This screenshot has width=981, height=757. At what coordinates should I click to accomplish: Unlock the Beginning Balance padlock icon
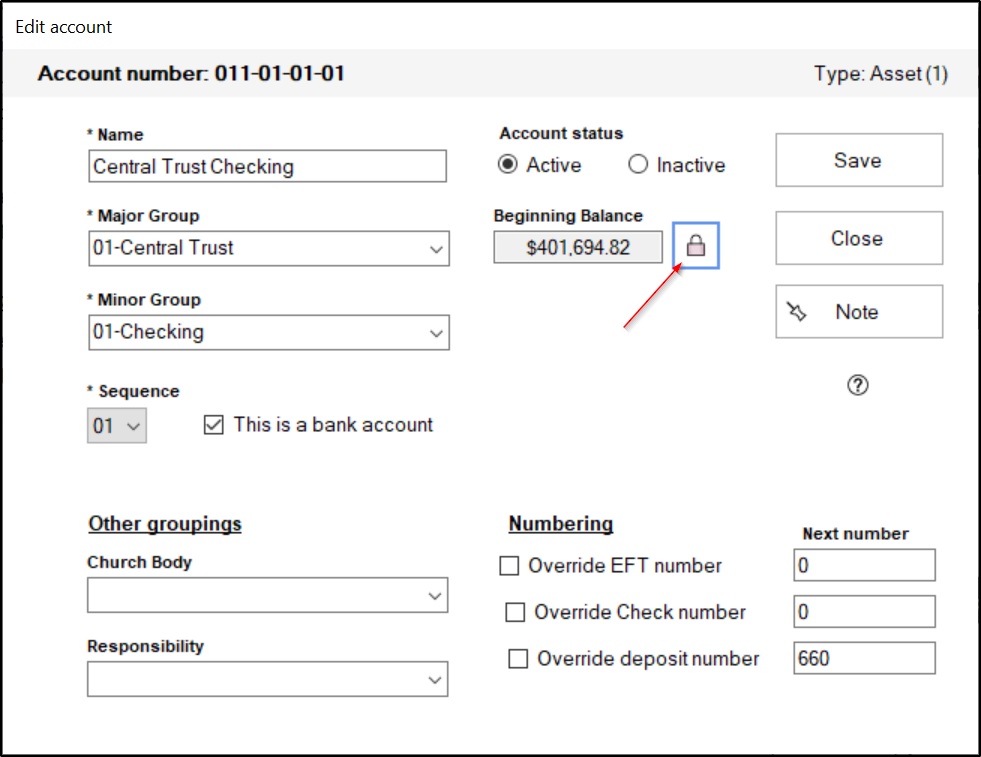(696, 246)
